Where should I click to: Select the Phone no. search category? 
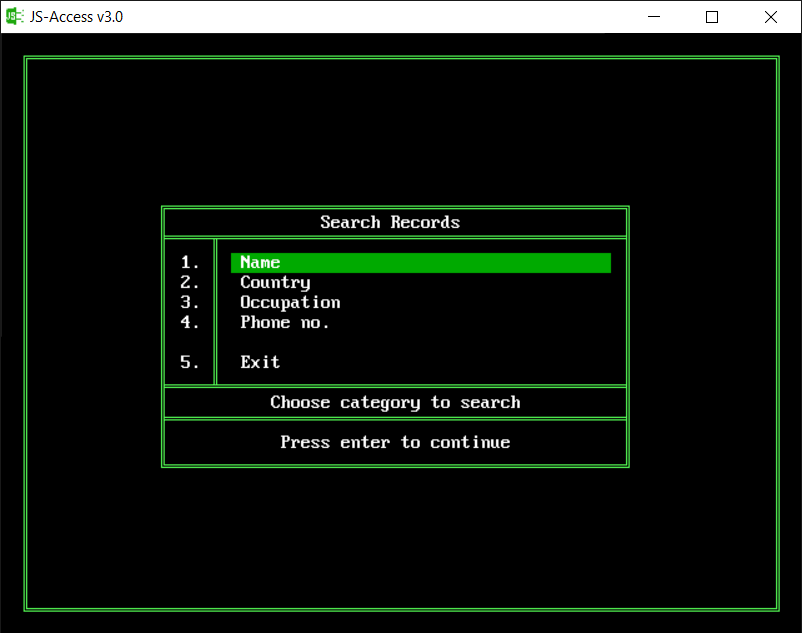[x=284, y=322]
